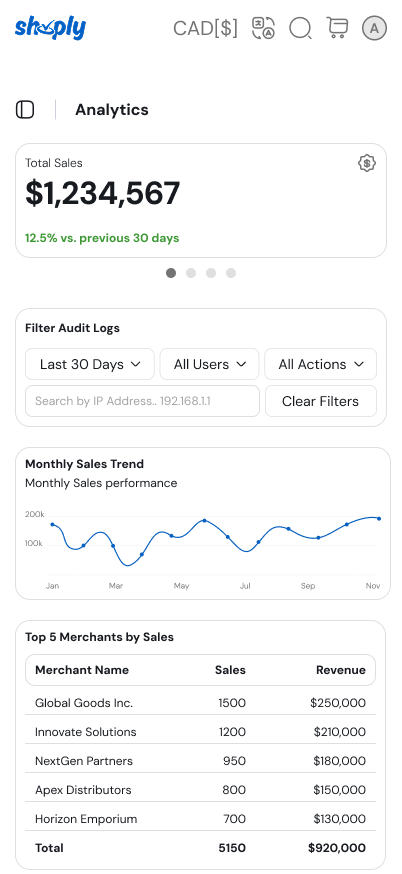Open the language translation icon

click(x=263, y=28)
